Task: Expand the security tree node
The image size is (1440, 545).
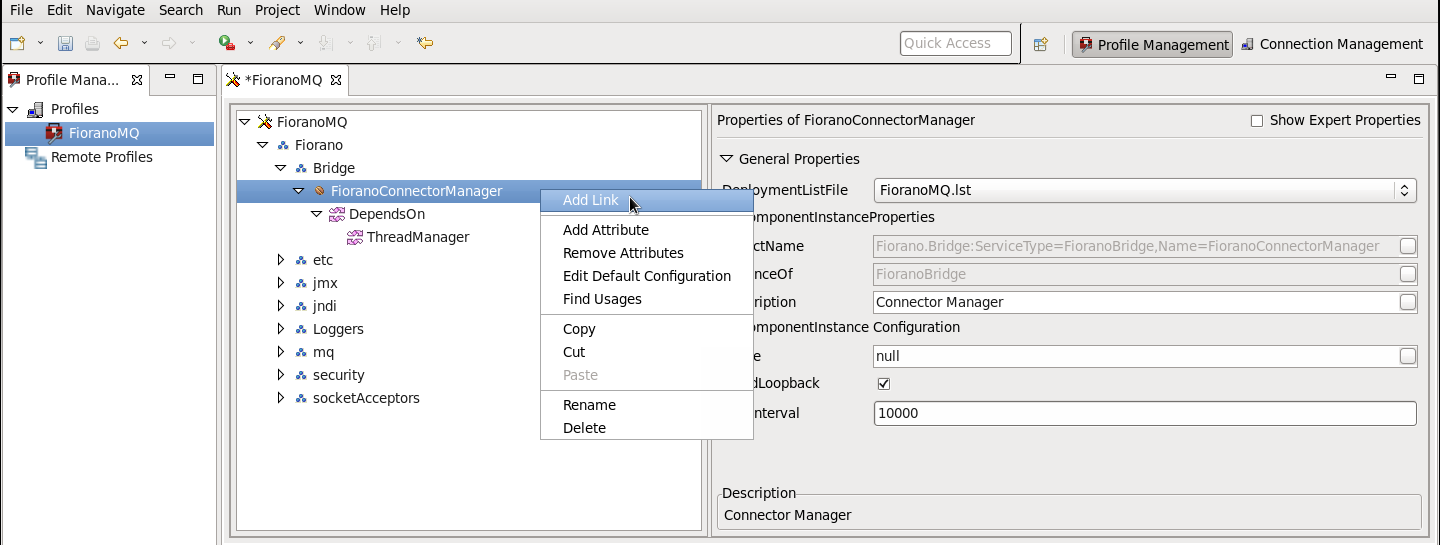Action: 281,375
